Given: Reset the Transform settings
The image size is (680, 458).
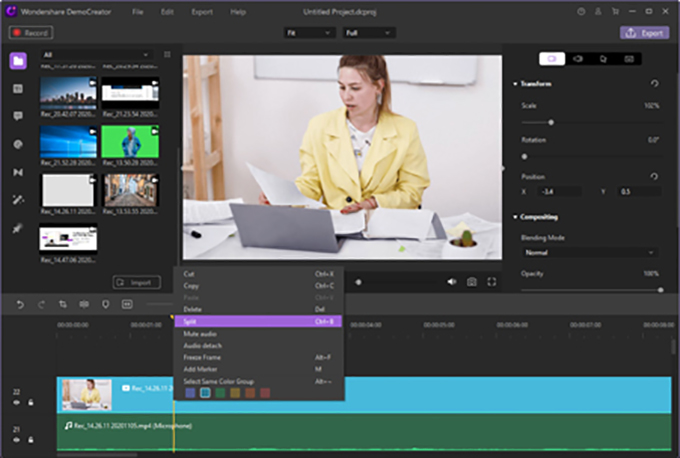Looking at the screenshot, I should click(x=655, y=85).
